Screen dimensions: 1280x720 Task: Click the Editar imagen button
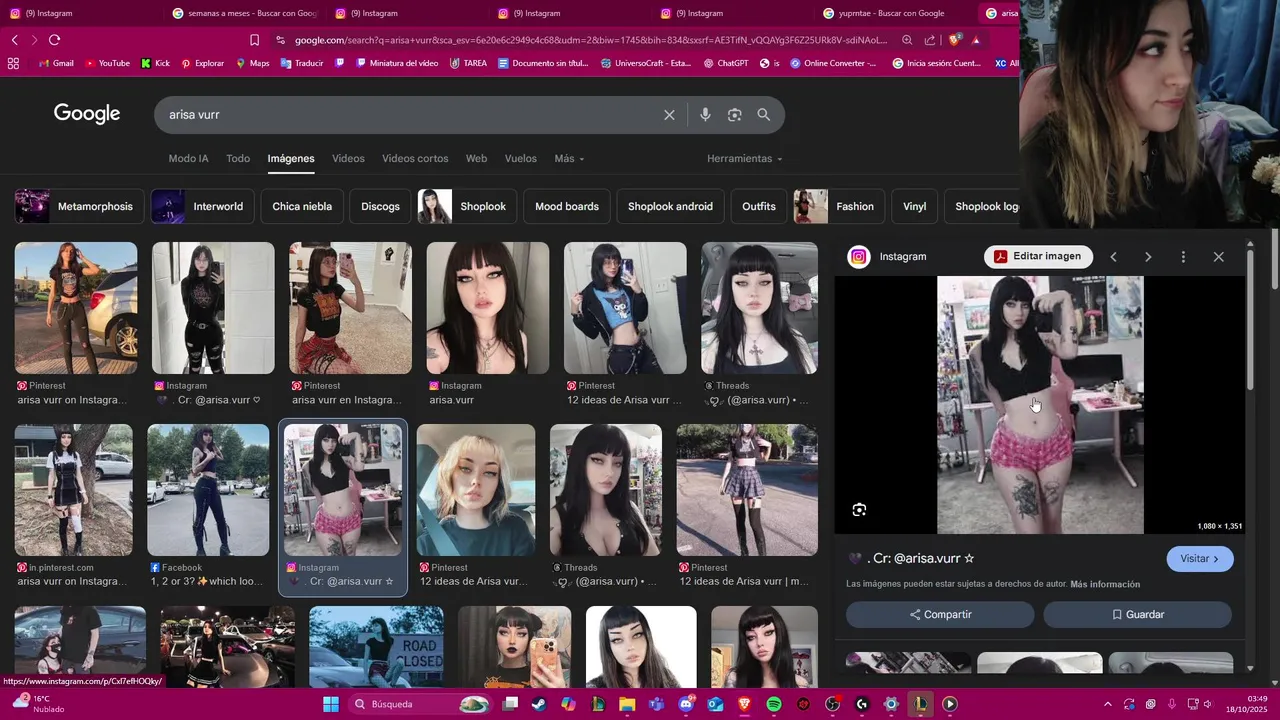1038,257
